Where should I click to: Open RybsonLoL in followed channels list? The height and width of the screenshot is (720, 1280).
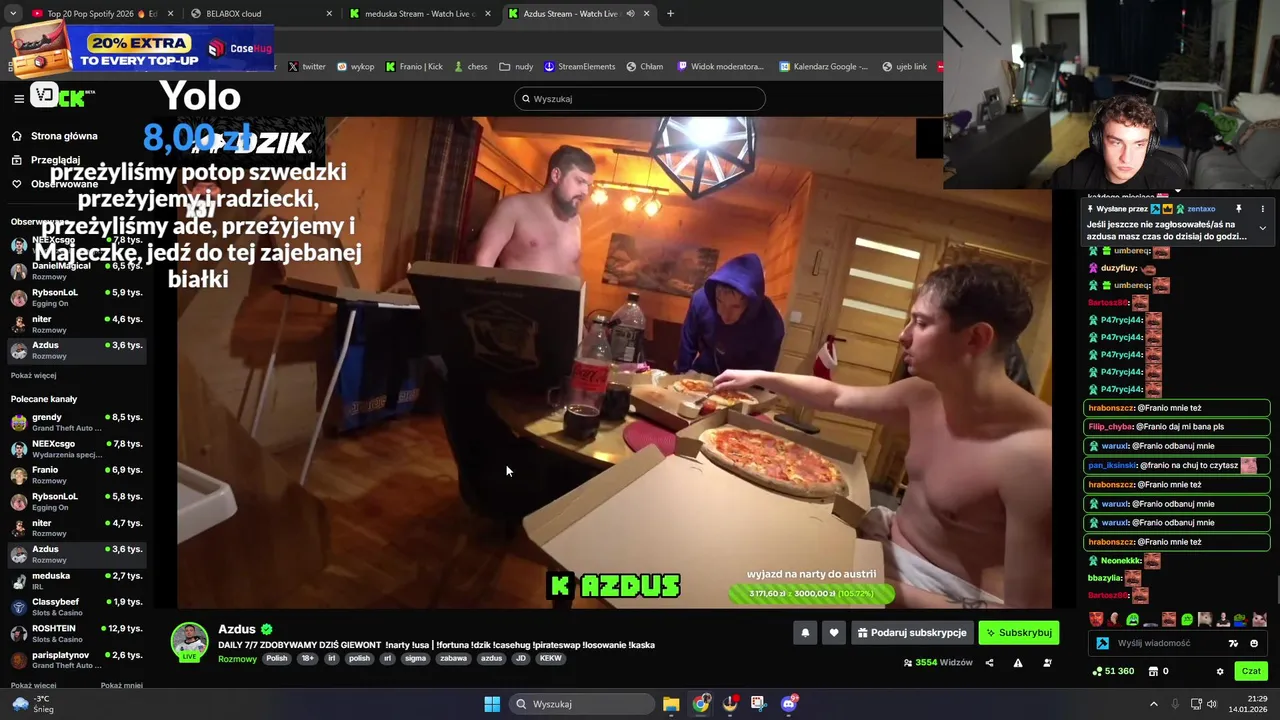click(x=75, y=297)
